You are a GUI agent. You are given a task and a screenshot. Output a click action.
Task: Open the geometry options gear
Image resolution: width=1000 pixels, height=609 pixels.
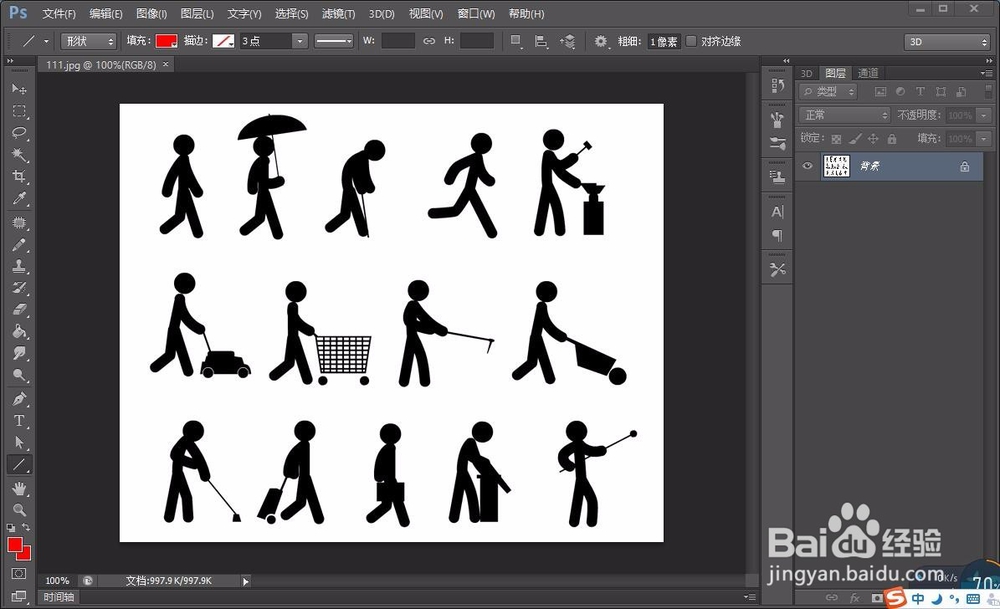click(x=601, y=41)
